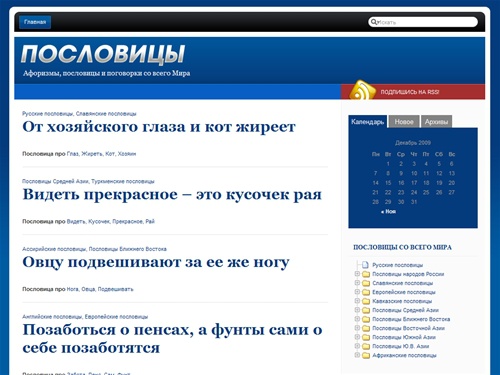Switch to the Архивы tab

(436, 122)
